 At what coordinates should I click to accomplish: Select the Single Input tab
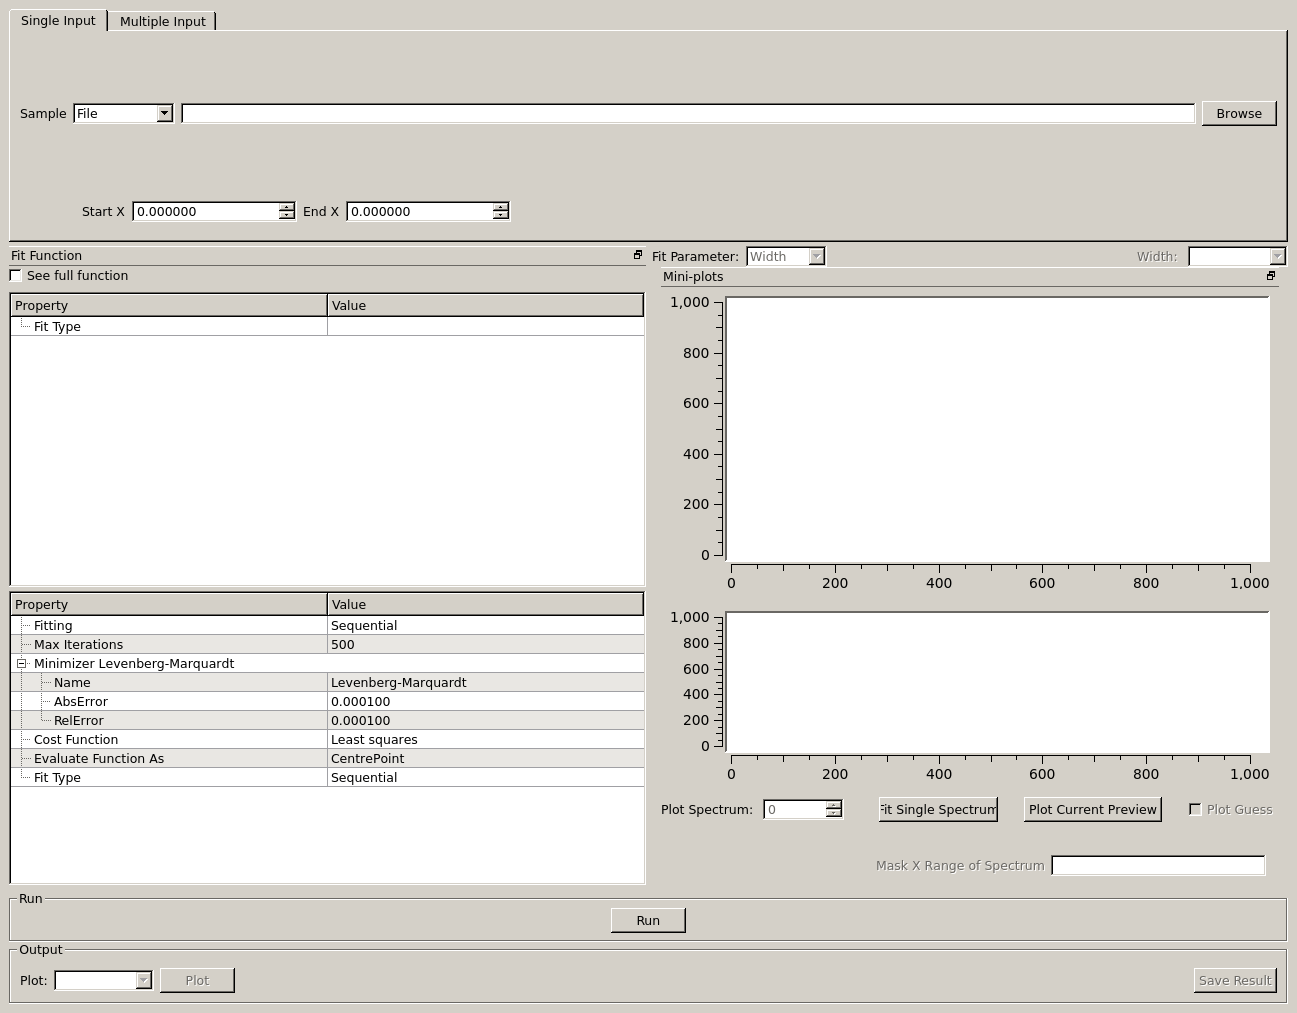coord(58,20)
